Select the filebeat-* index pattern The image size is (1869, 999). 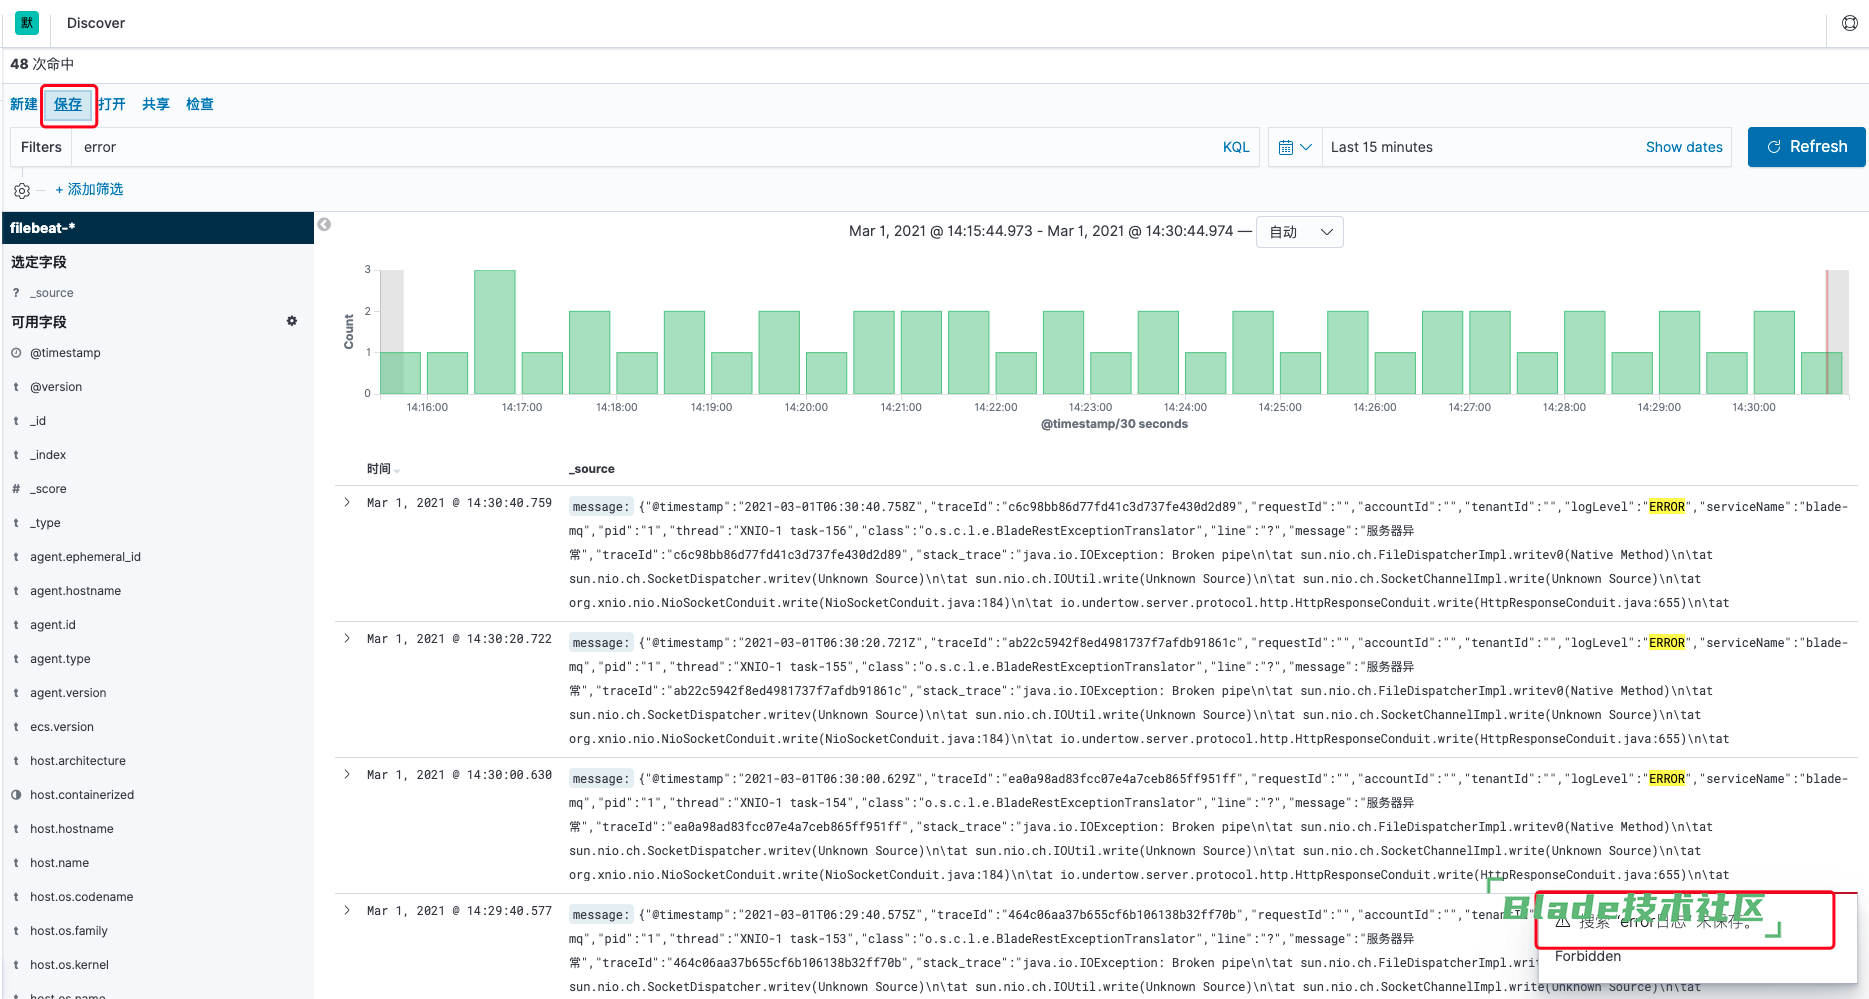pos(158,228)
